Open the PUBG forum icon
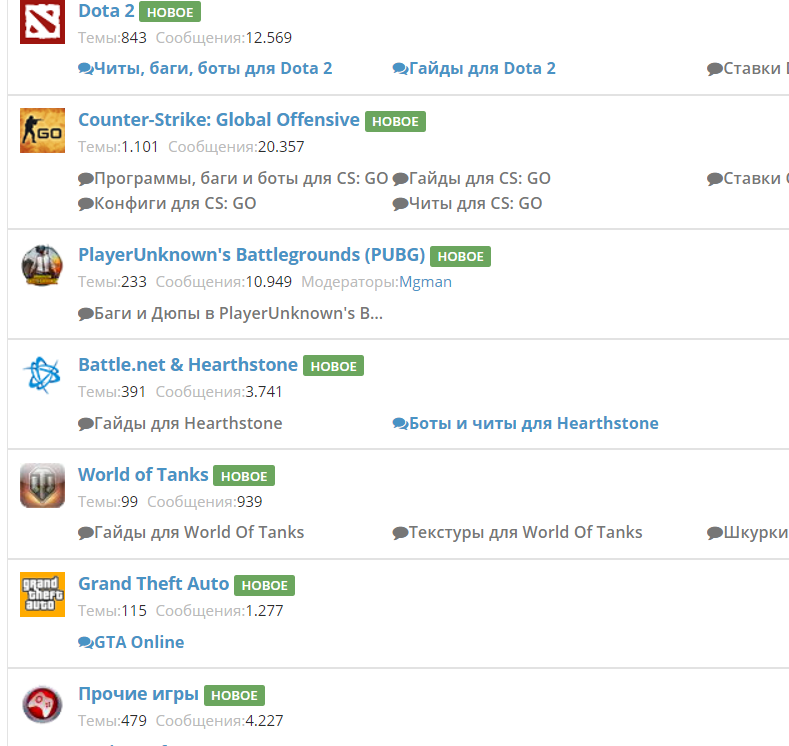The image size is (789, 746). point(42,265)
